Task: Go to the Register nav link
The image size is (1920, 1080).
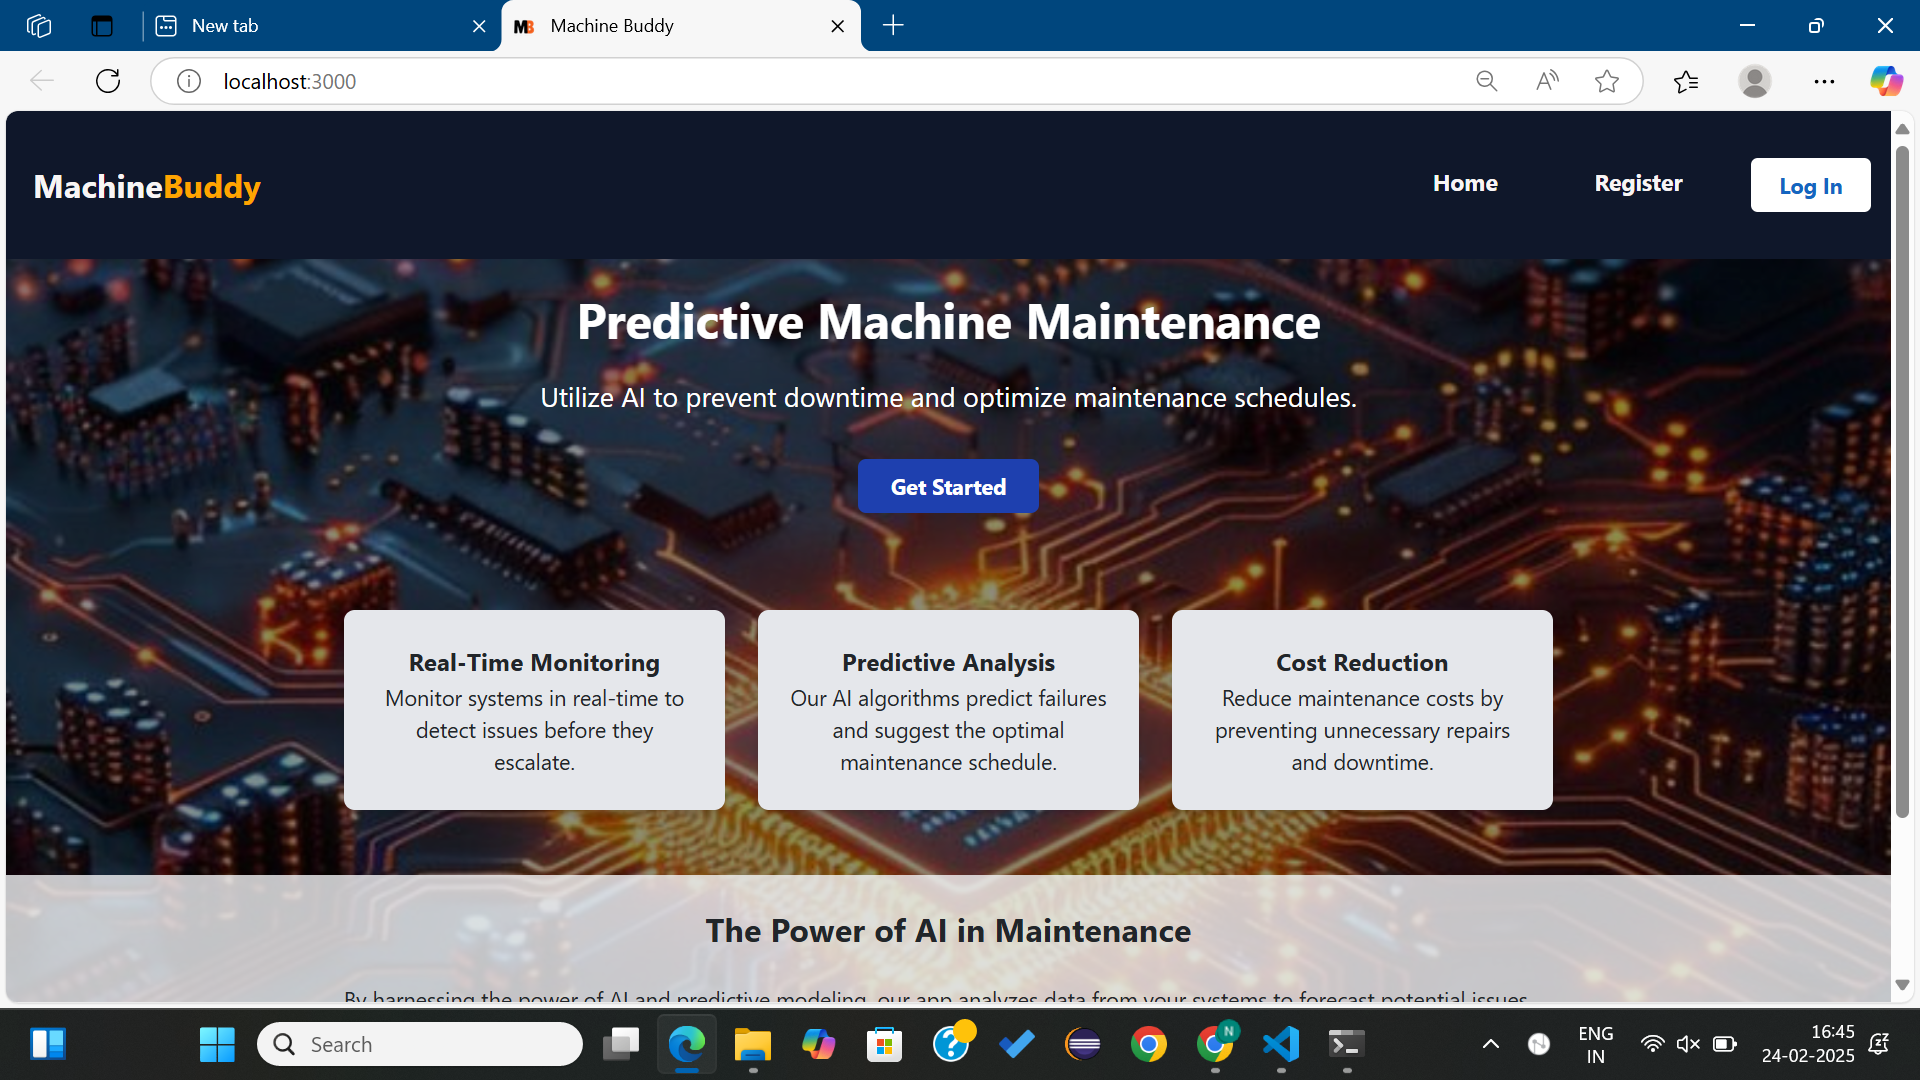Action: pos(1637,184)
